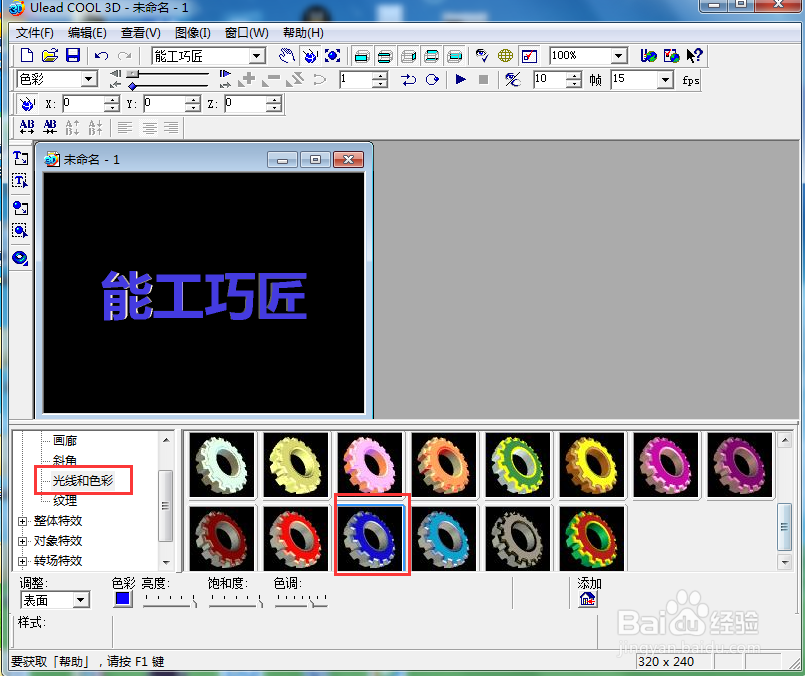The width and height of the screenshot is (805, 676).
Task: Open the object list dropdown 能工巧匠
Action: tap(257, 56)
